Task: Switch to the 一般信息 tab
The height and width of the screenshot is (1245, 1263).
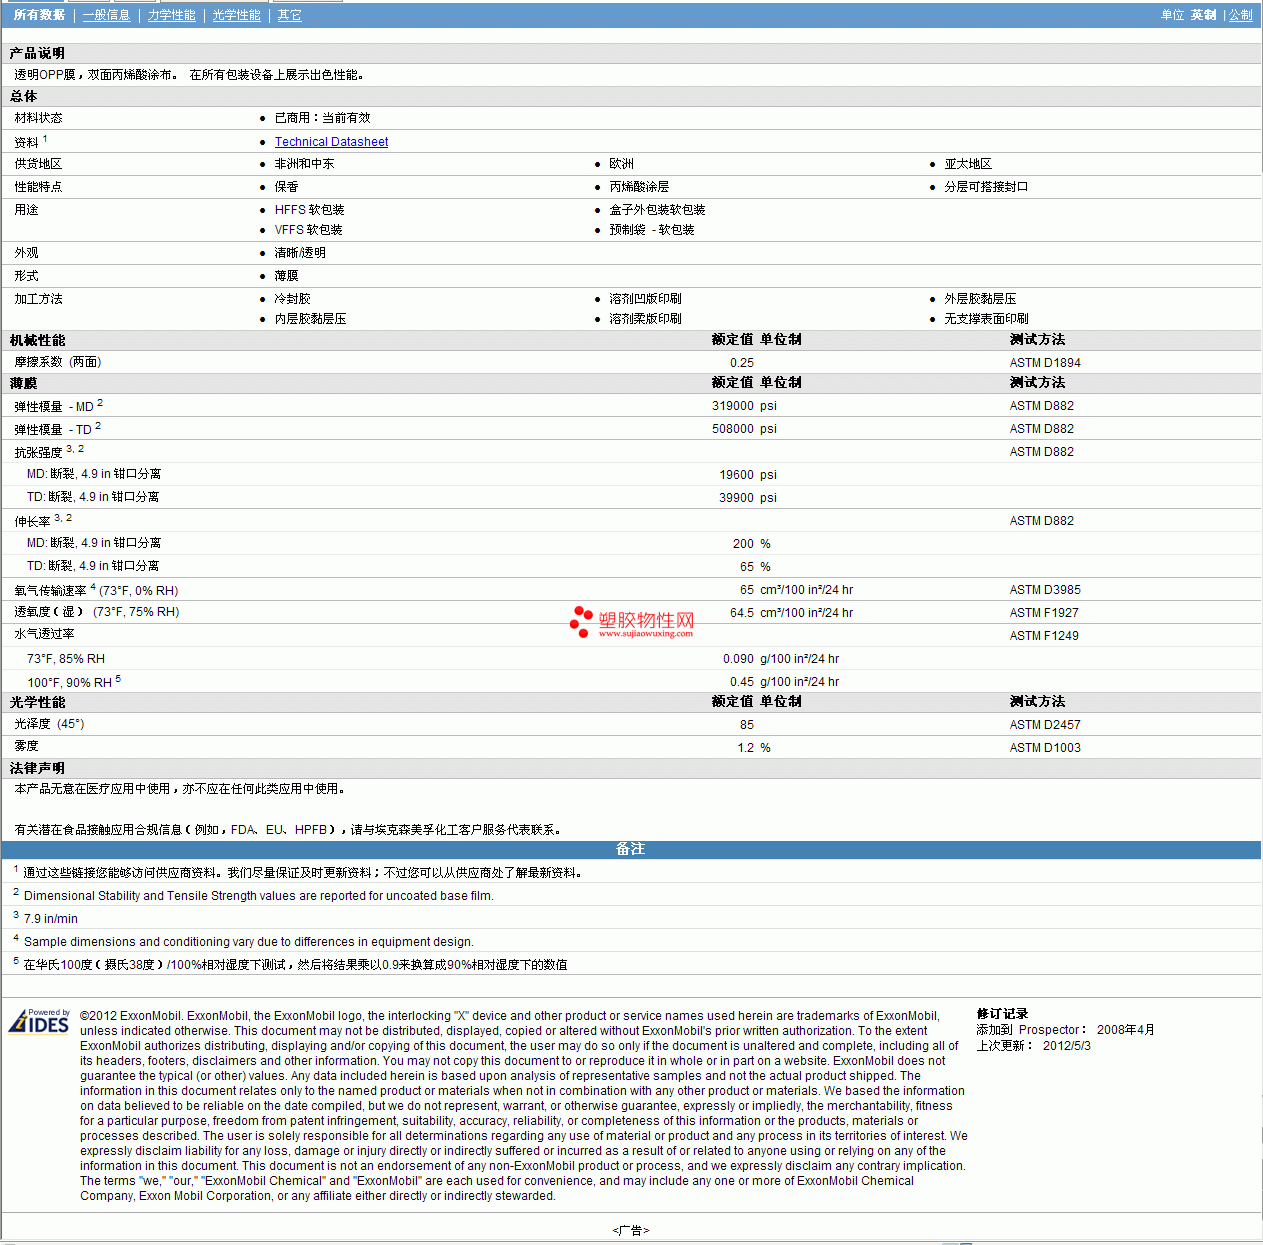Action: coord(106,15)
